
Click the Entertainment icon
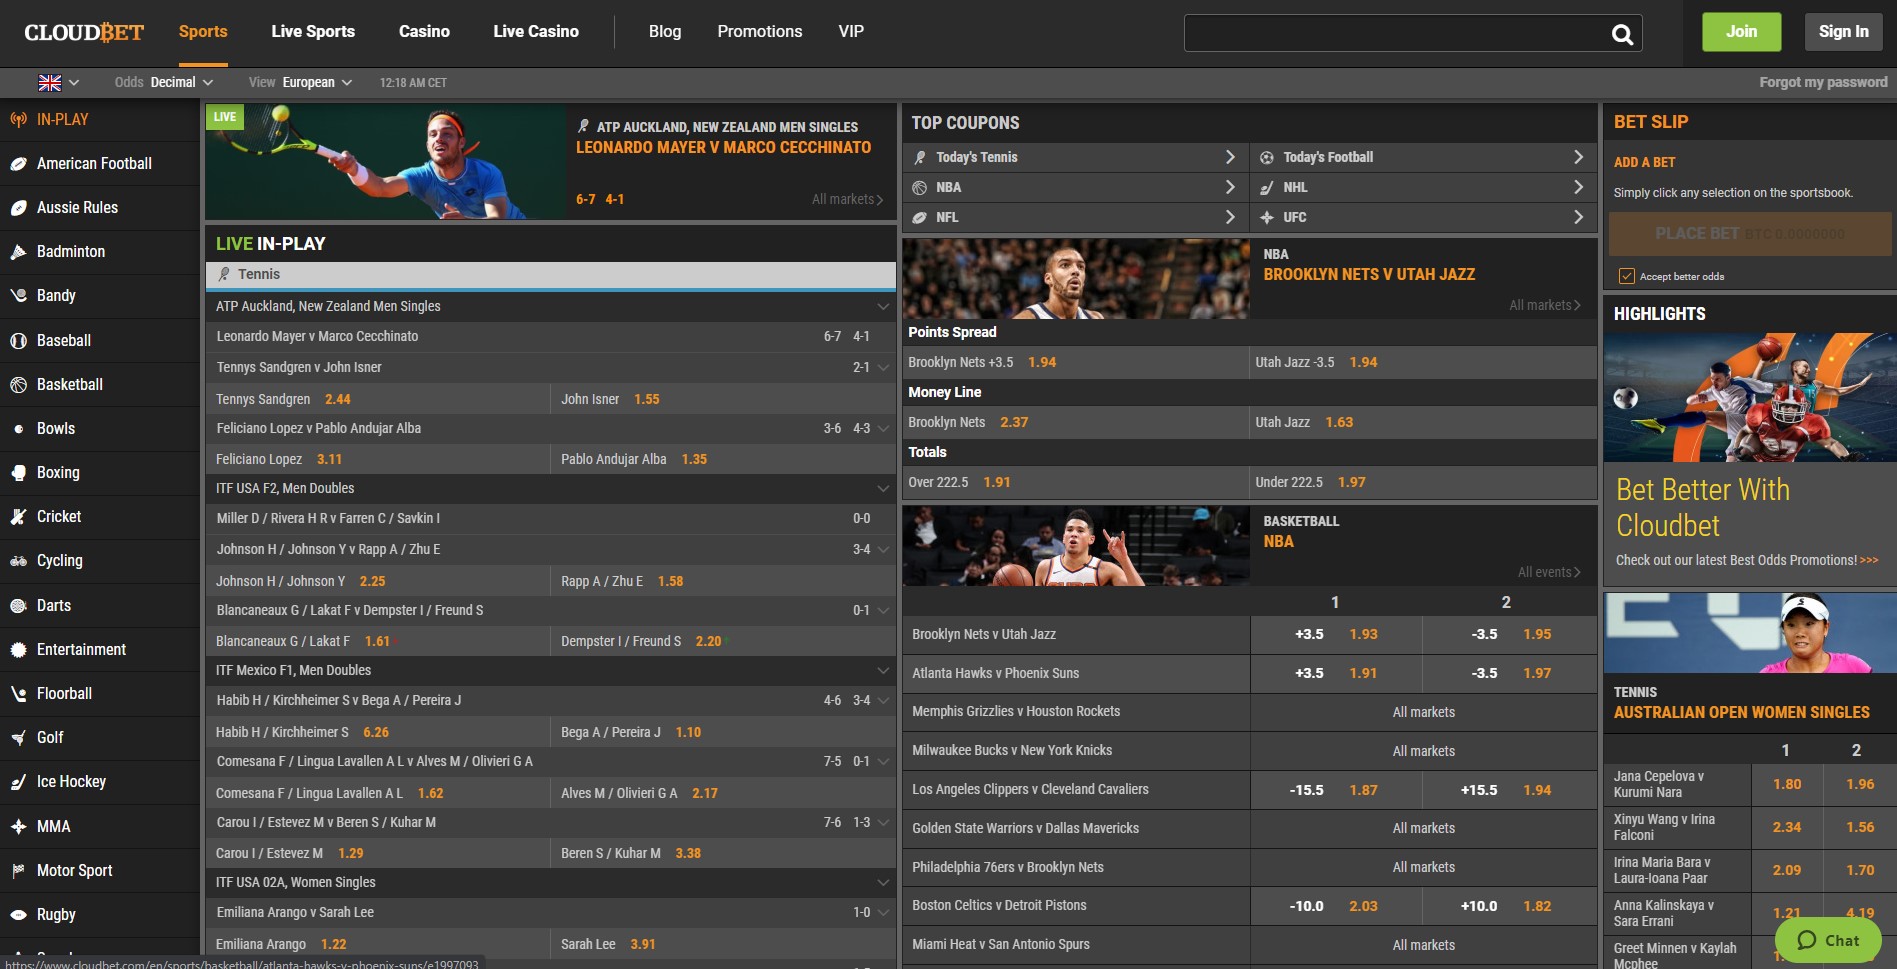tap(18, 650)
